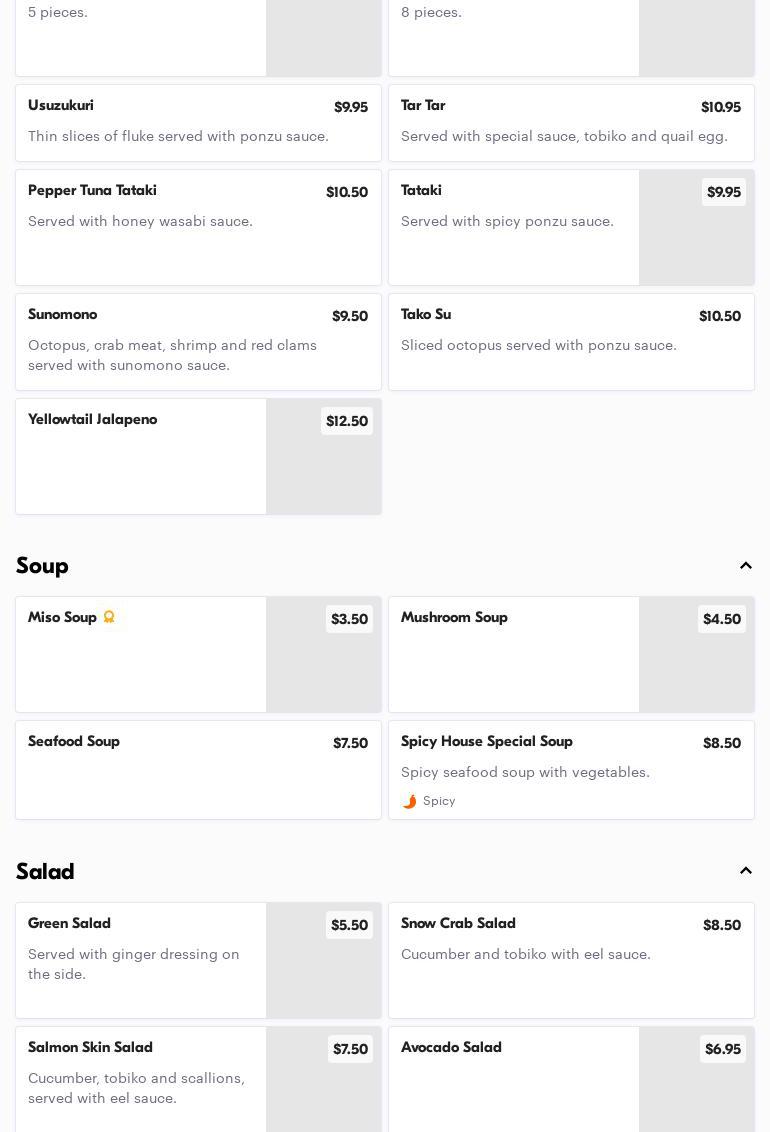Open the Avocado Salad image thumbnail
Image resolution: width=770 pixels, height=1132 pixels.
pos(696,1079)
